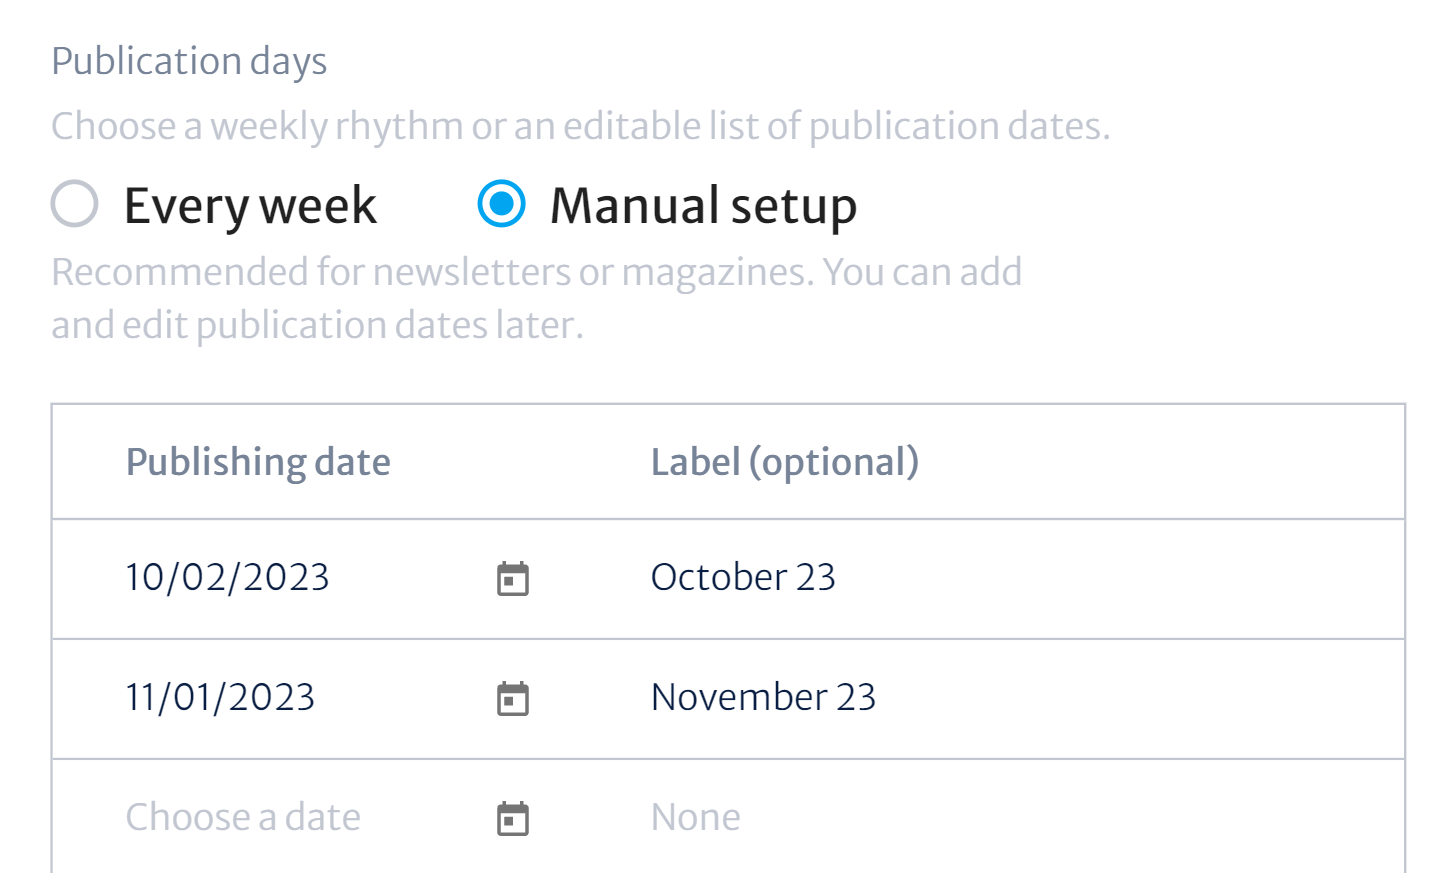Click the Every week option label
1455x888 pixels.
coord(250,206)
